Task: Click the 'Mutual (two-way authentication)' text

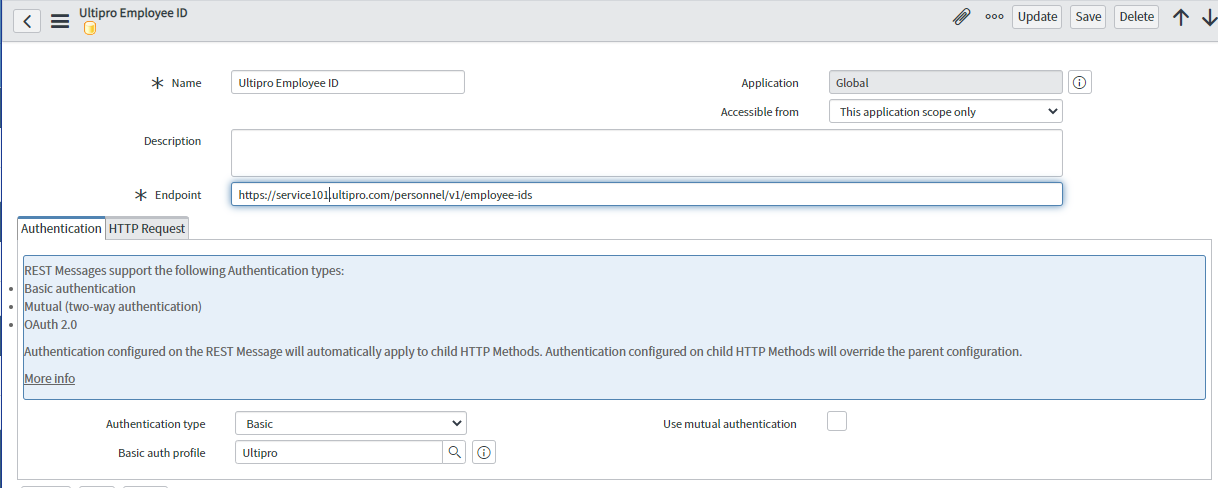Action: point(113,307)
